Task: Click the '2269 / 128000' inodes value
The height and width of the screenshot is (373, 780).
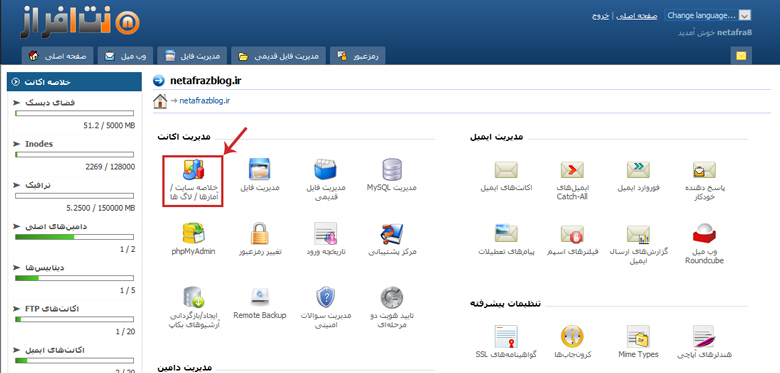Action: [x=110, y=167]
